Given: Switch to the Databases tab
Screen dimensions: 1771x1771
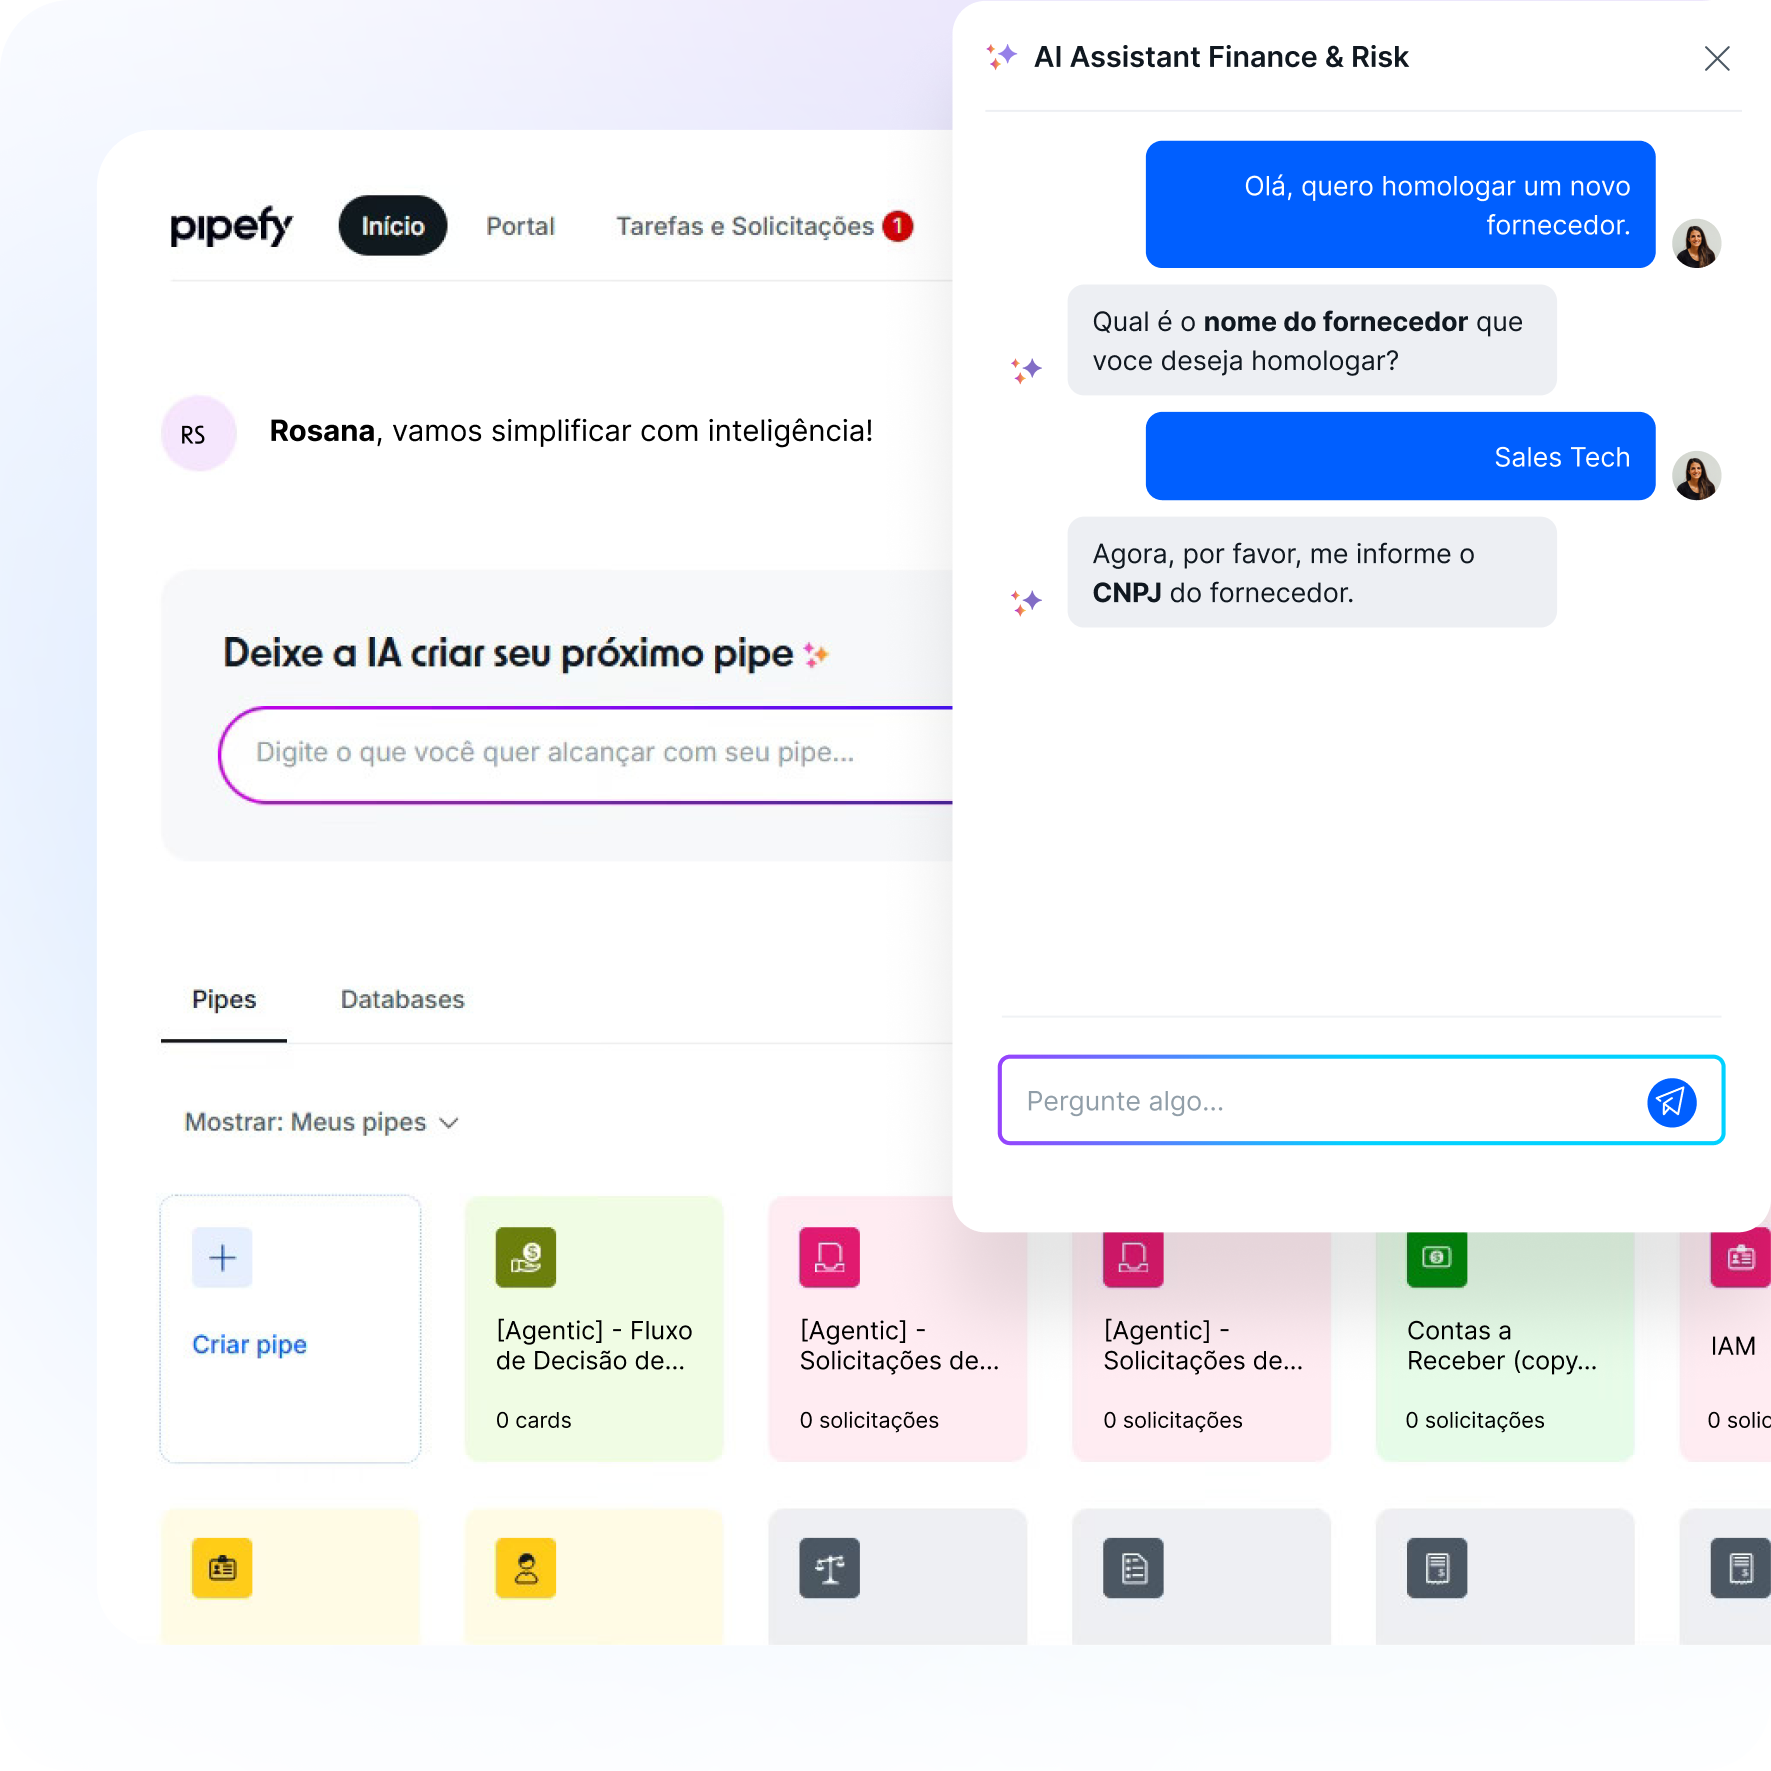Looking at the screenshot, I should coord(402,999).
